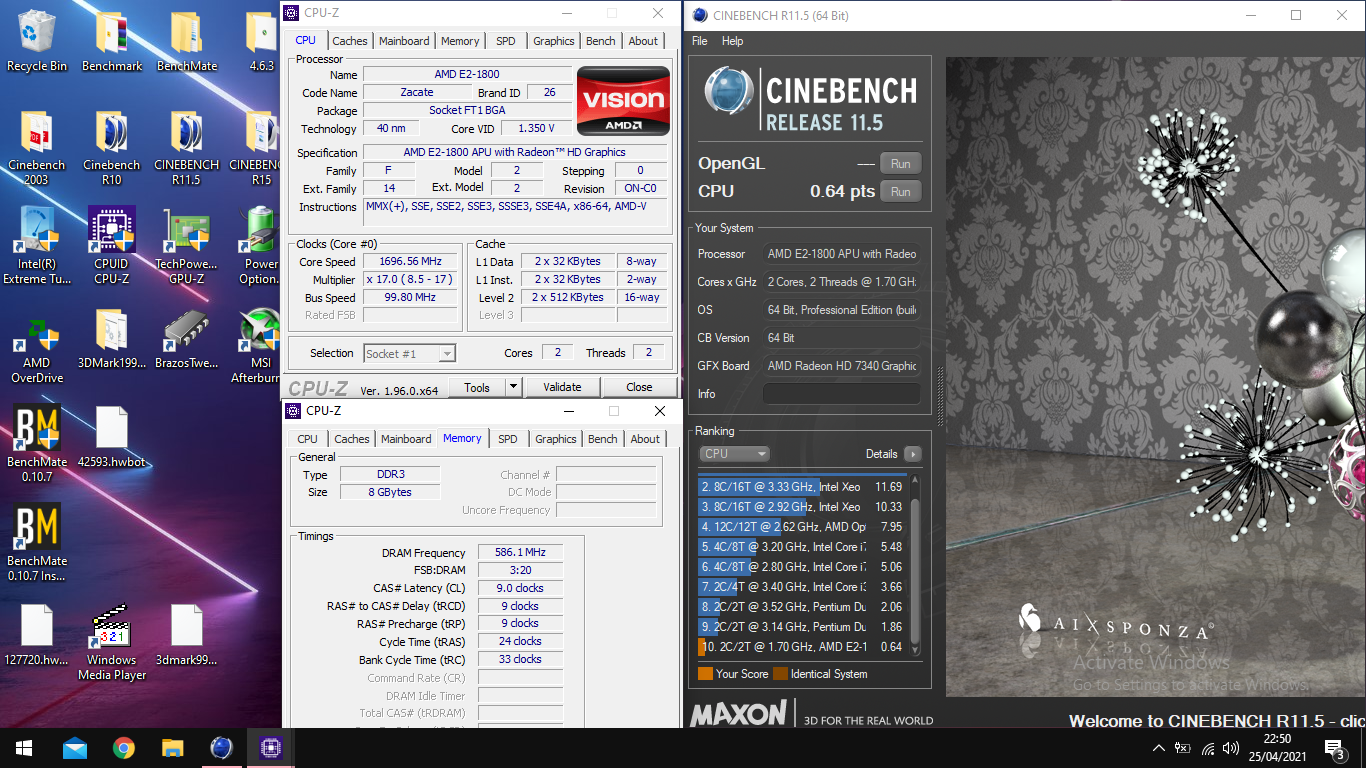1366x768 pixels.
Task: Open the Benchmark folder on the desktop
Action: pyautogui.click(x=112, y=42)
